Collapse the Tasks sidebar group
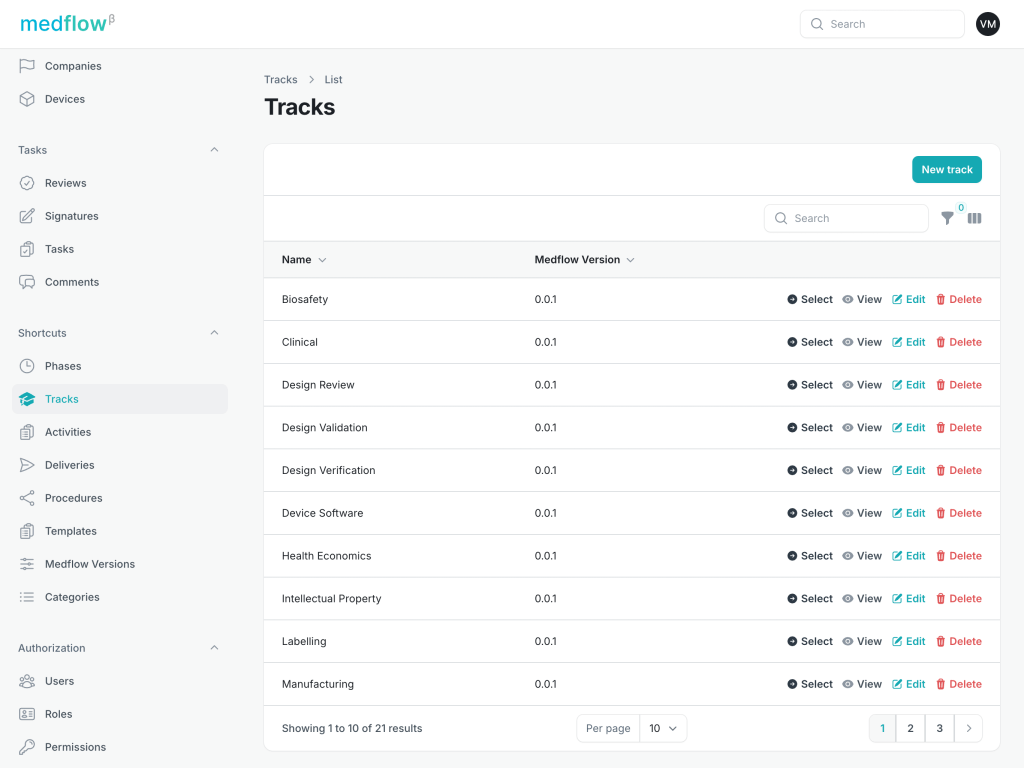This screenshot has width=1024, height=768. tap(214, 150)
